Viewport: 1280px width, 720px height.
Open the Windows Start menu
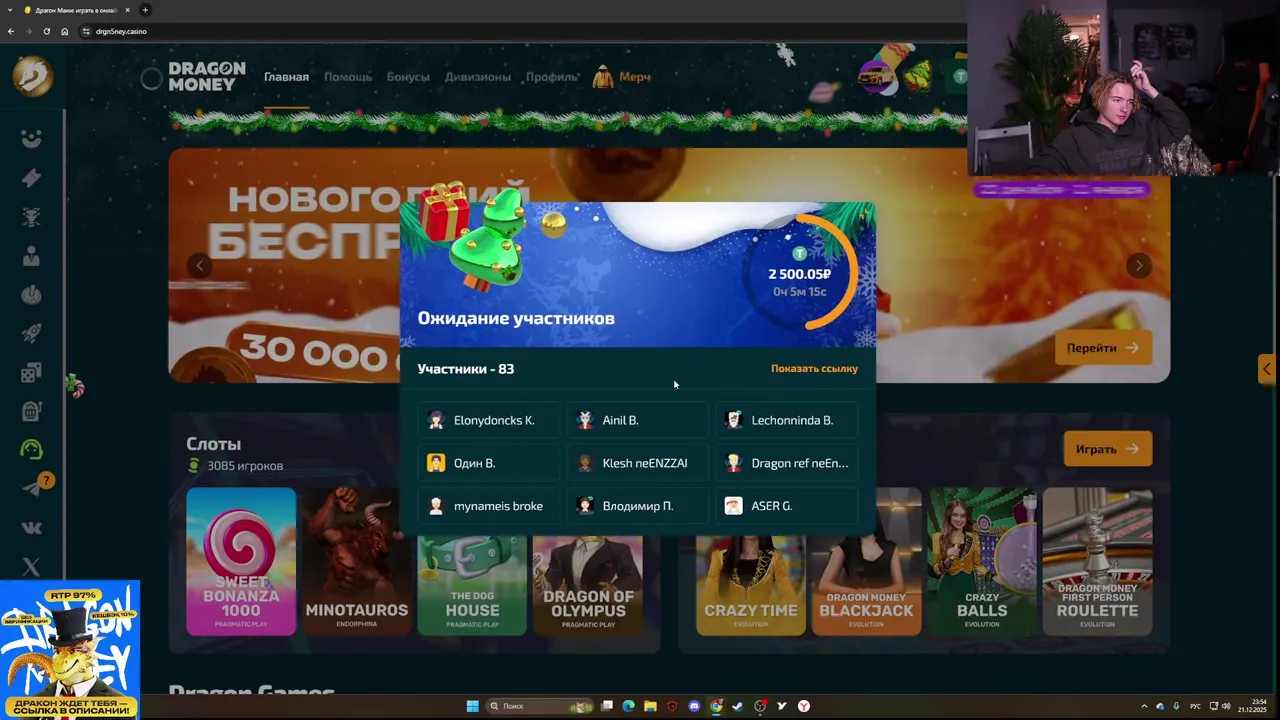[x=472, y=706]
